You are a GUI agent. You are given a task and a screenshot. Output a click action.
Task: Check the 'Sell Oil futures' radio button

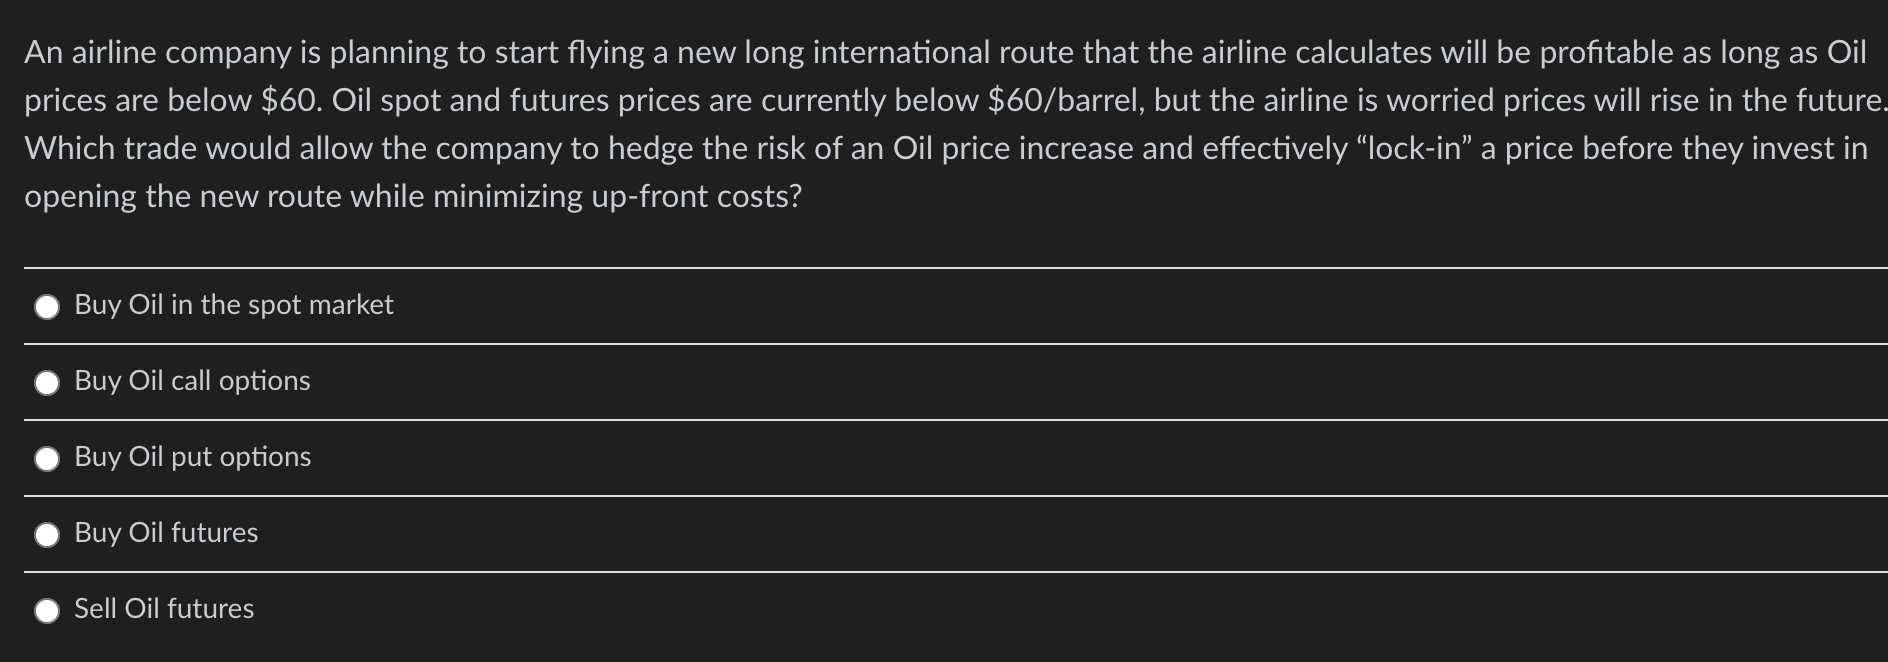pos(47,611)
